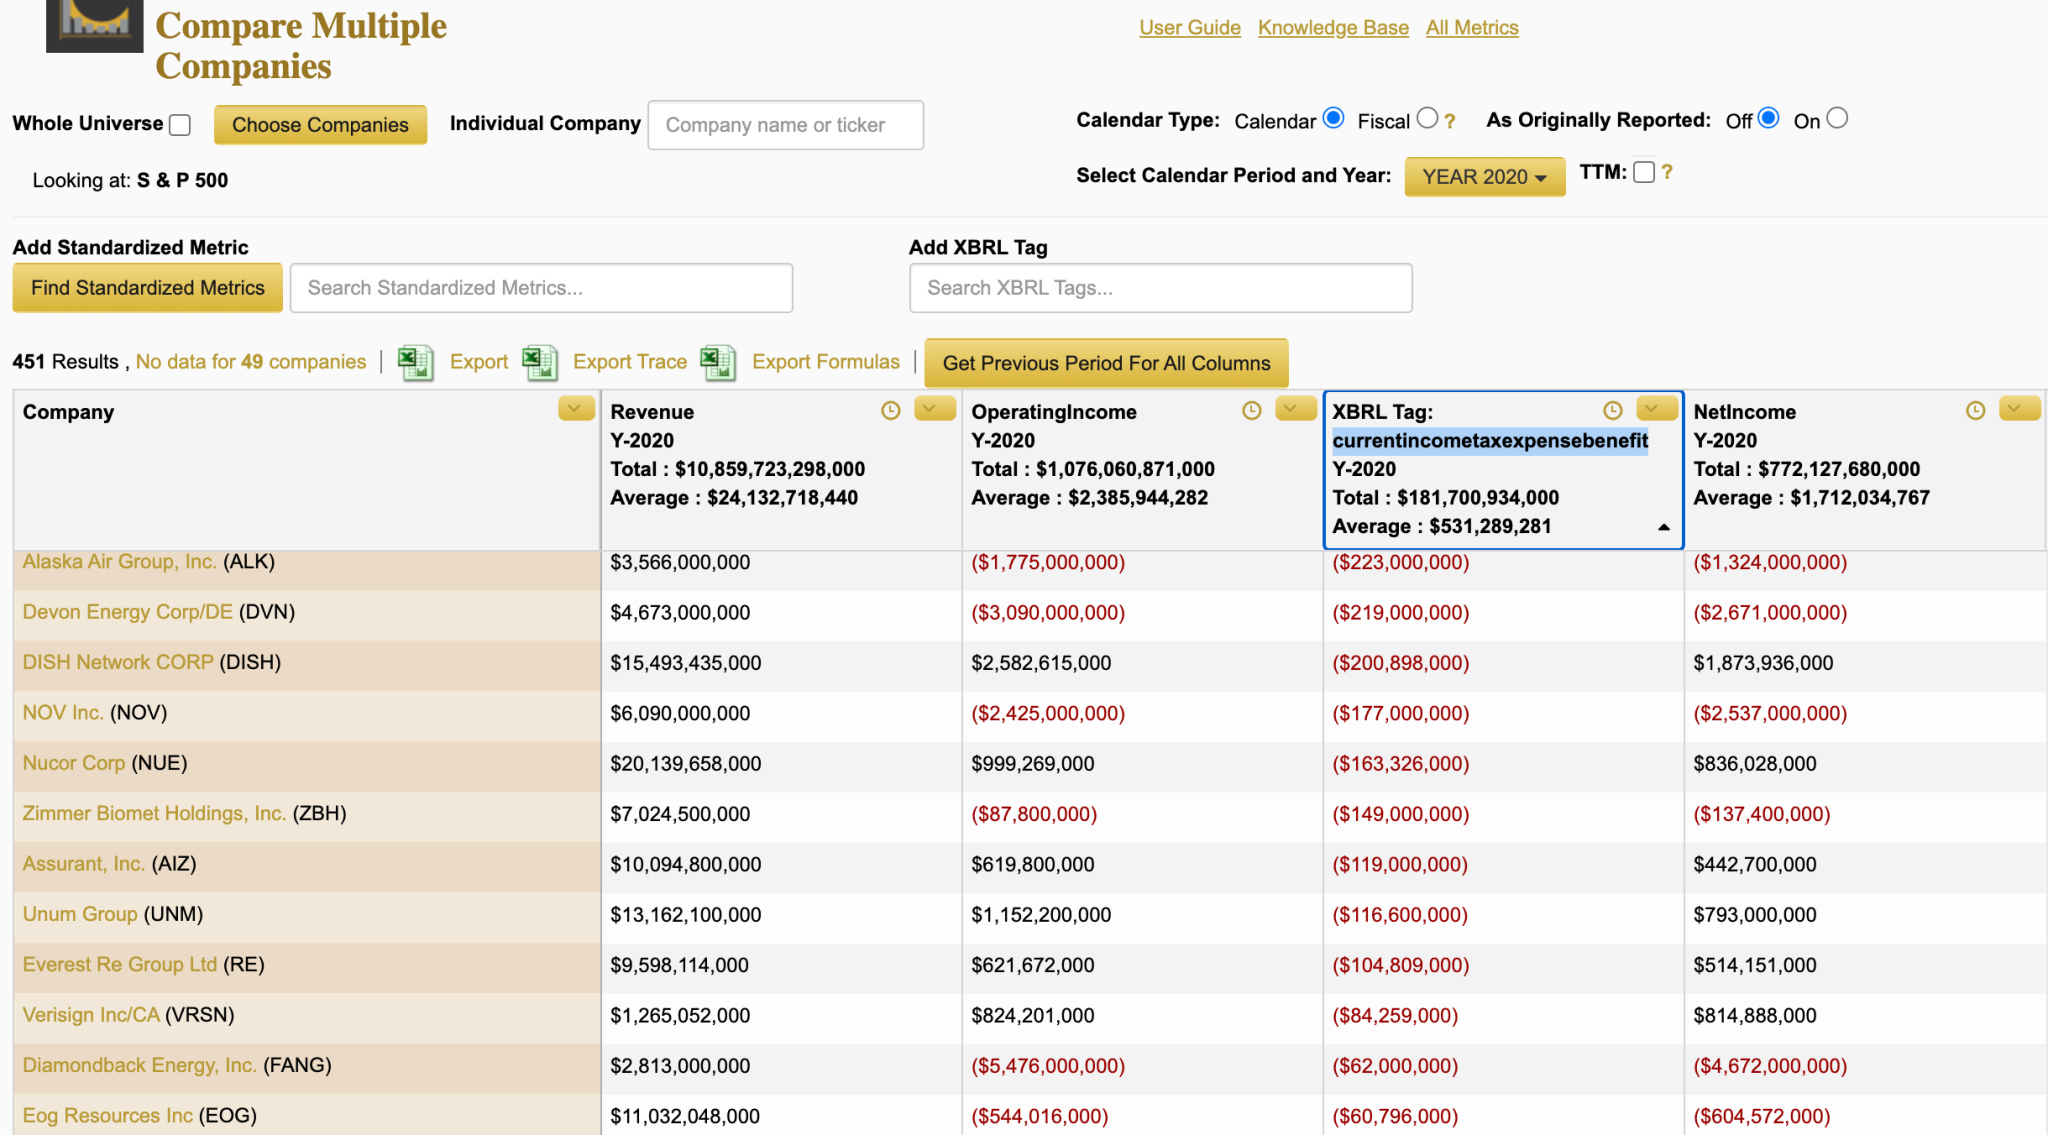Screen dimensions: 2048x1135
Task: Focus the Search XBRL Tags field
Action: tap(1160, 288)
